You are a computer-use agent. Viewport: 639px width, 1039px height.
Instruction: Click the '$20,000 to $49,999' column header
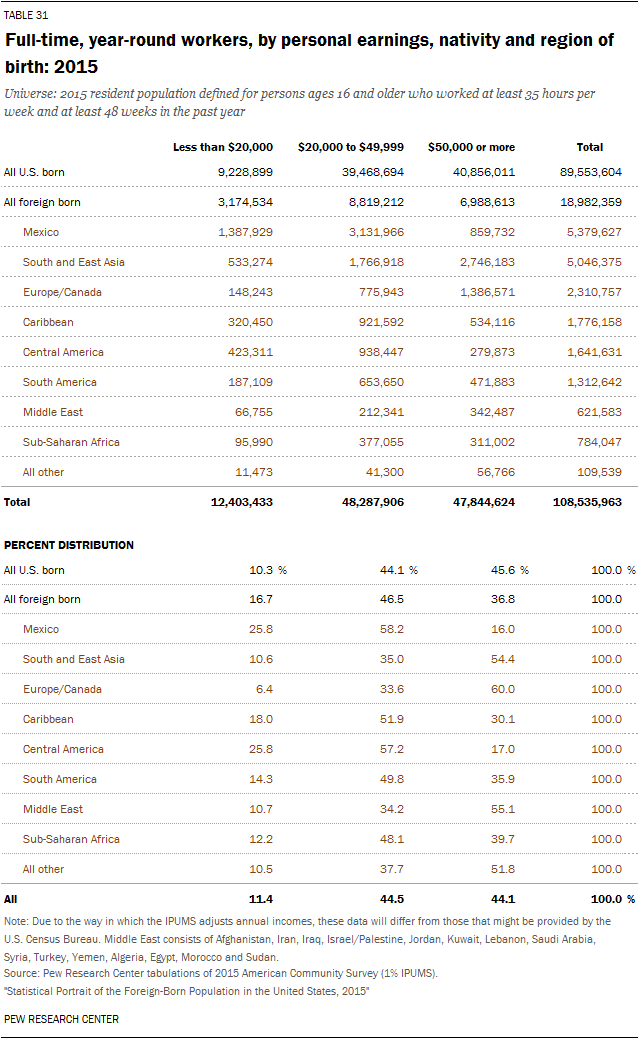pos(351,147)
